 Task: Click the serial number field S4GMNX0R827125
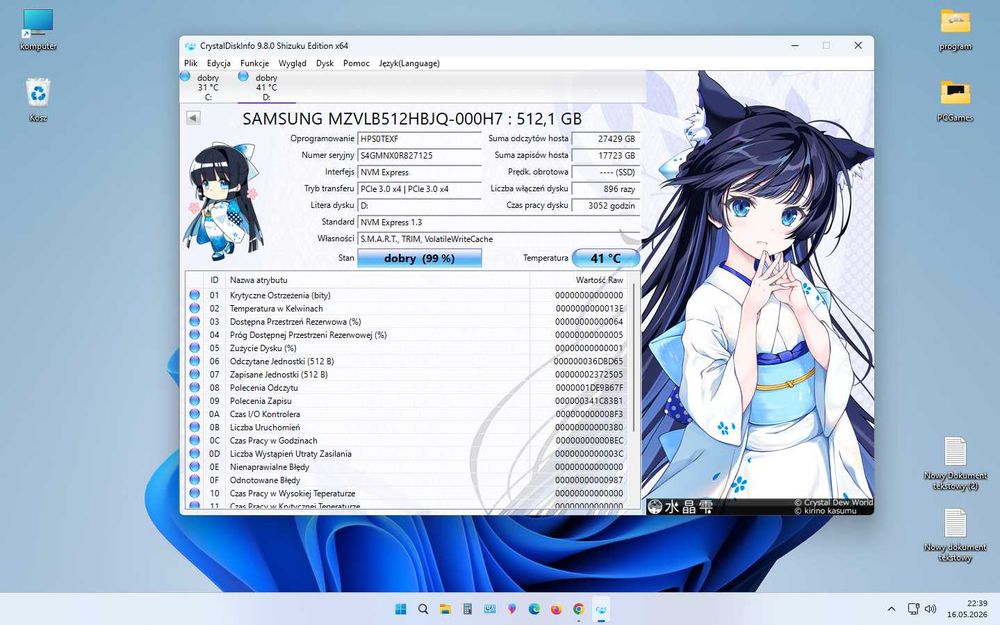[x=419, y=155]
